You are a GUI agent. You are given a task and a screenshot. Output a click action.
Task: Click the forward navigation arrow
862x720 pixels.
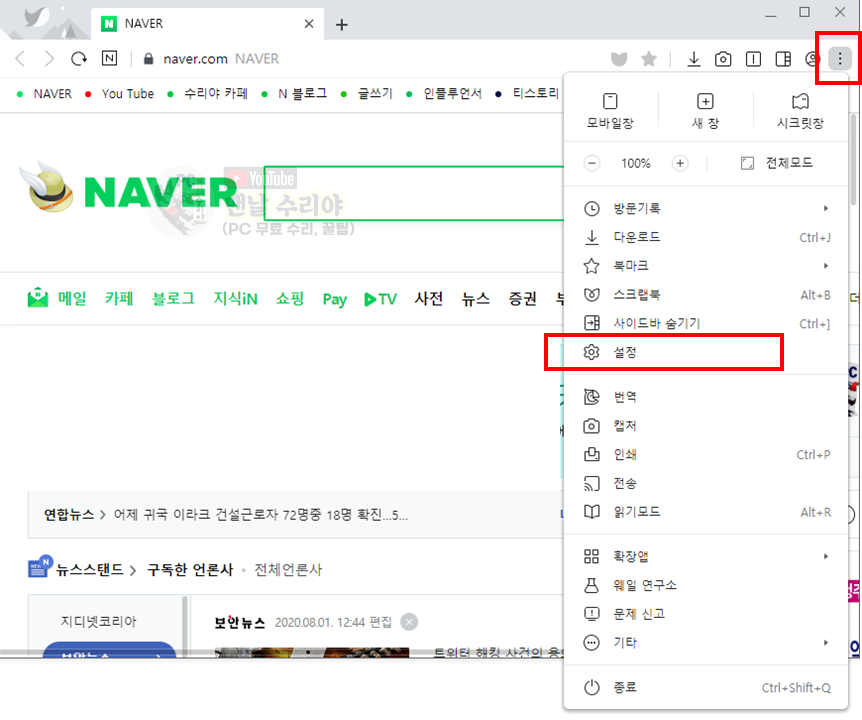(49, 58)
